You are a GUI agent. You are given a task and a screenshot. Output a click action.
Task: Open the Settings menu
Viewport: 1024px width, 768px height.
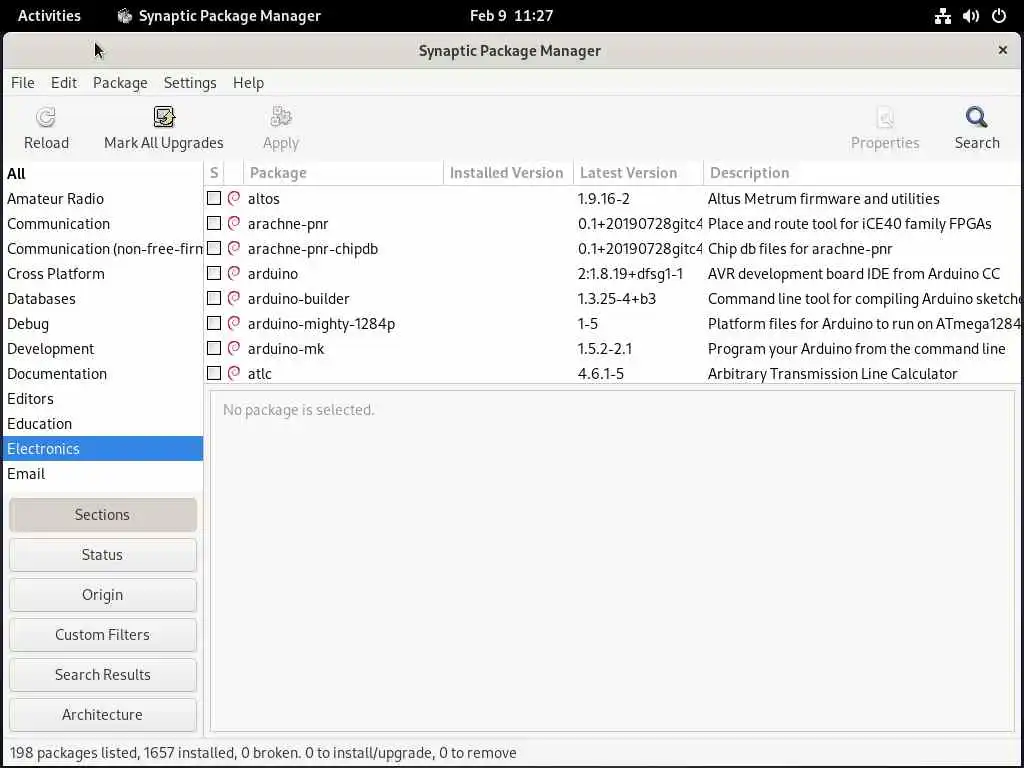(x=190, y=83)
